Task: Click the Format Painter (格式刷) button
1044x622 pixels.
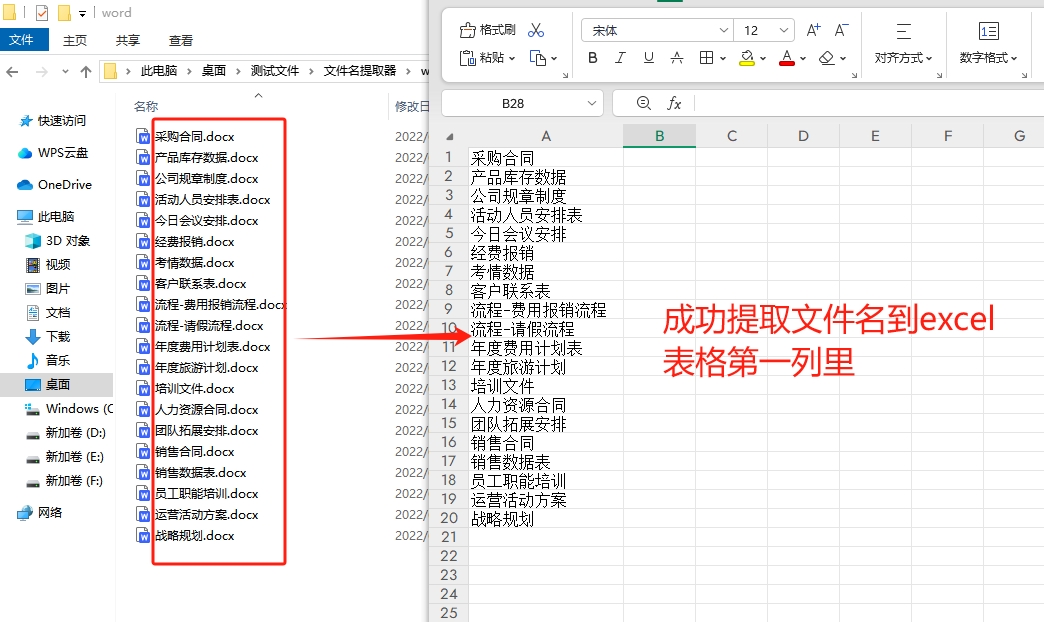Action: 487,30
